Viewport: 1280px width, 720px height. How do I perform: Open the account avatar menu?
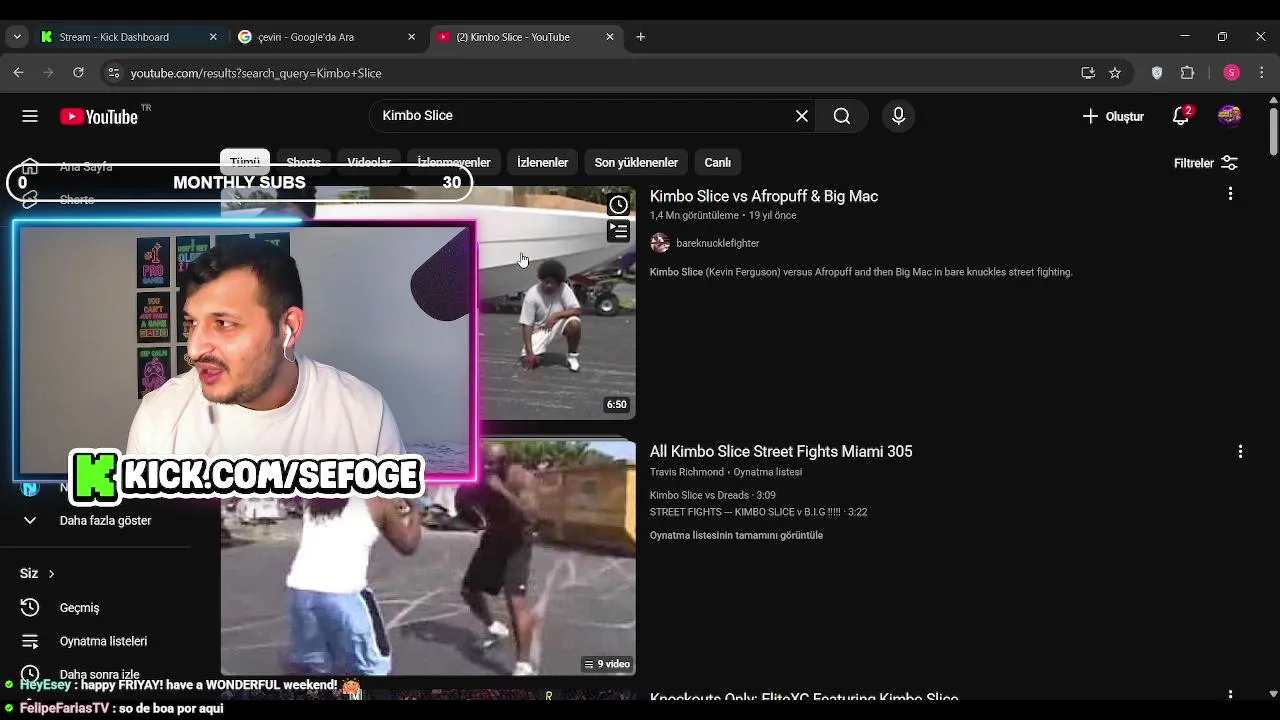[x=1229, y=116]
